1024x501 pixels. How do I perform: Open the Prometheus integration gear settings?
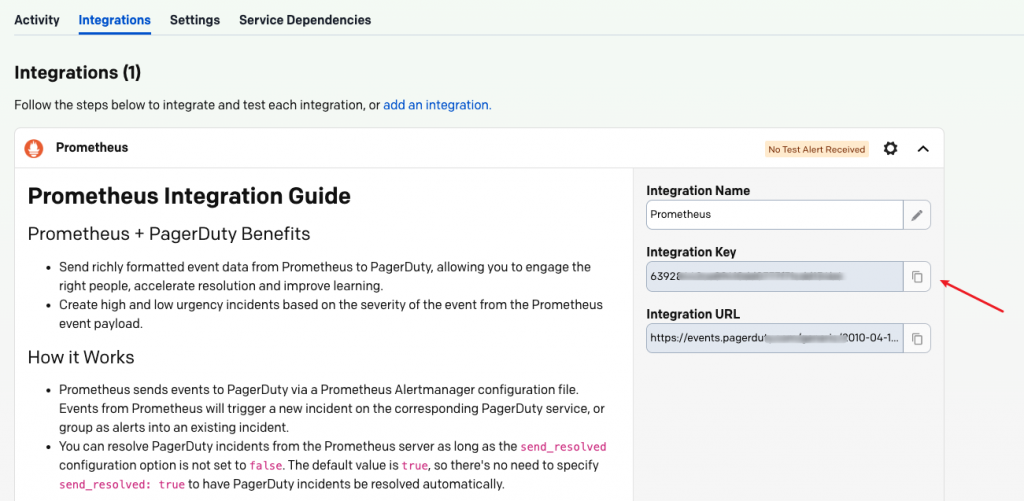pos(890,149)
